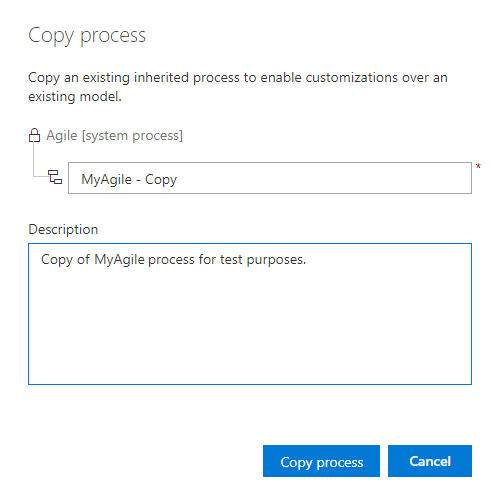The width and height of the screenshot is (498, 497).
Task: Confirm with the Copy process button
Action: point(321,461)
